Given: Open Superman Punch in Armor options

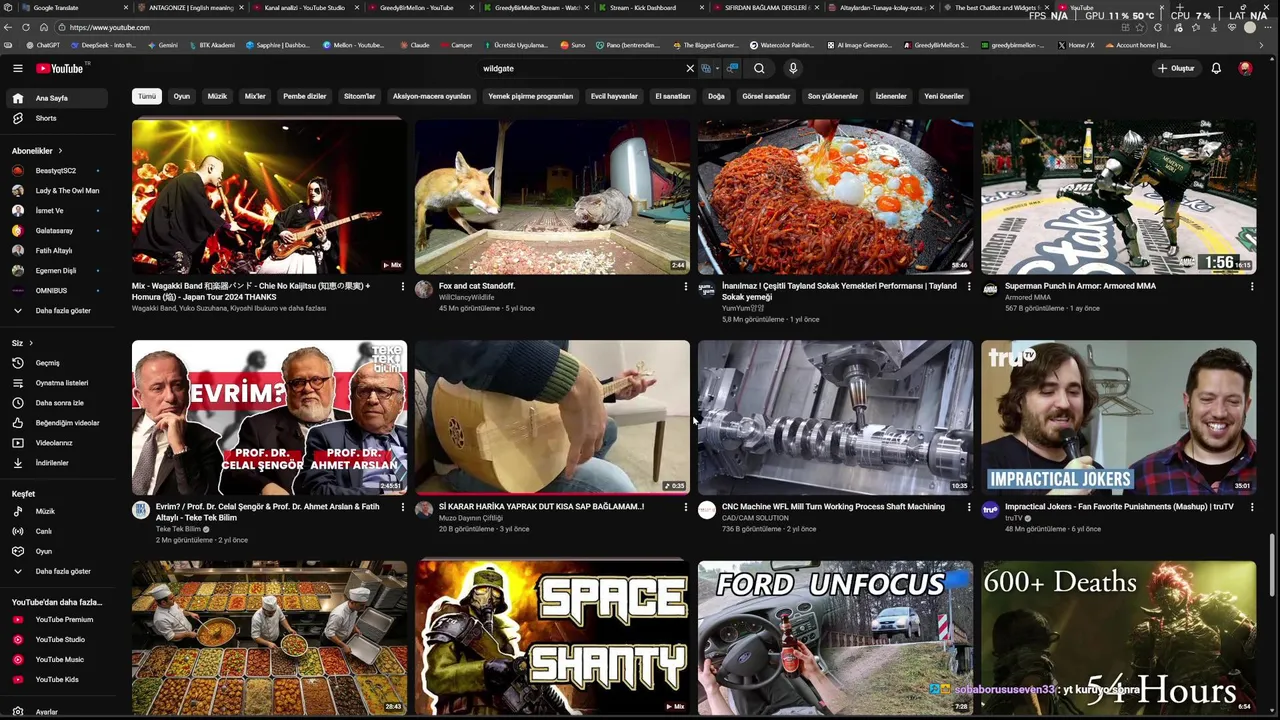Looking at the screenshot, I should click(1252, 286).
